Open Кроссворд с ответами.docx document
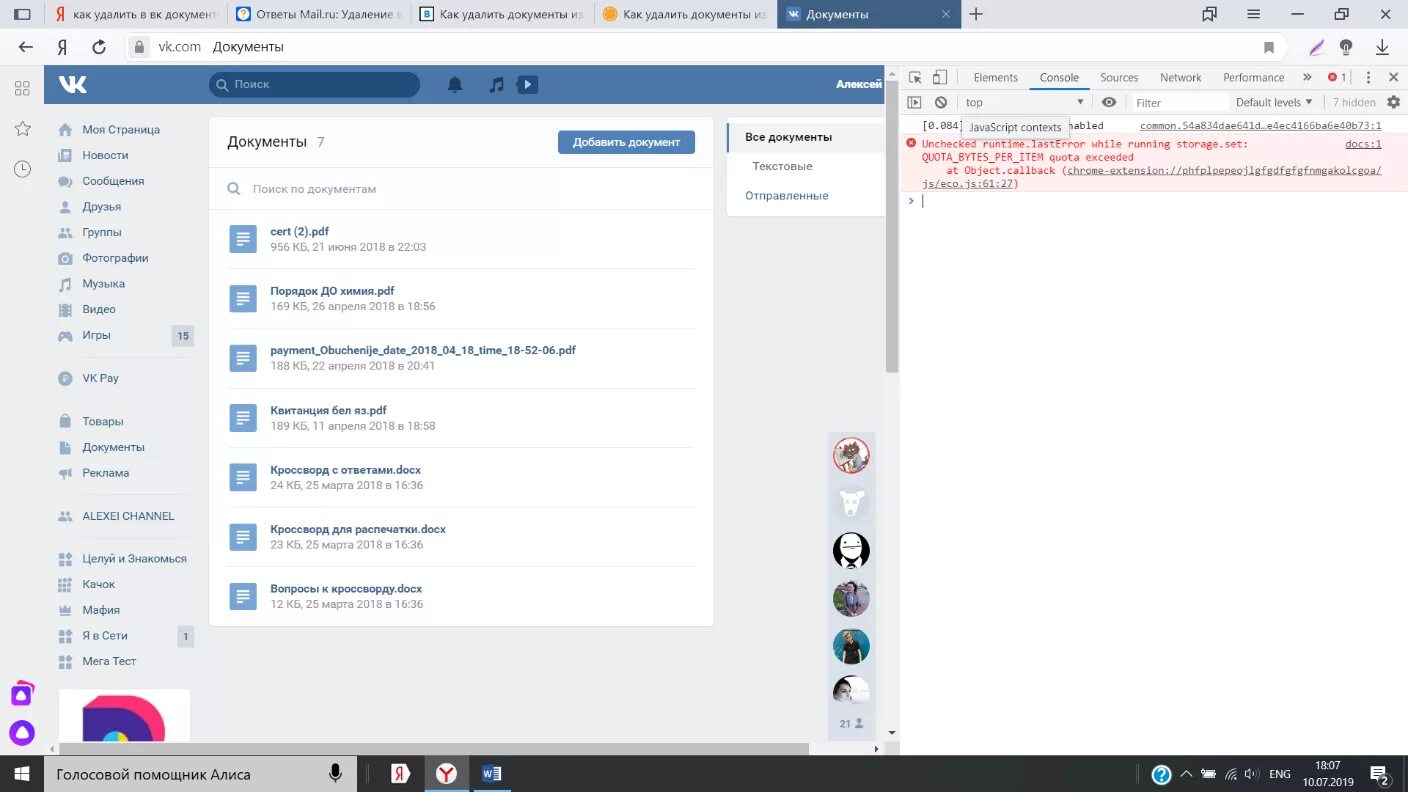 (345, 470)
